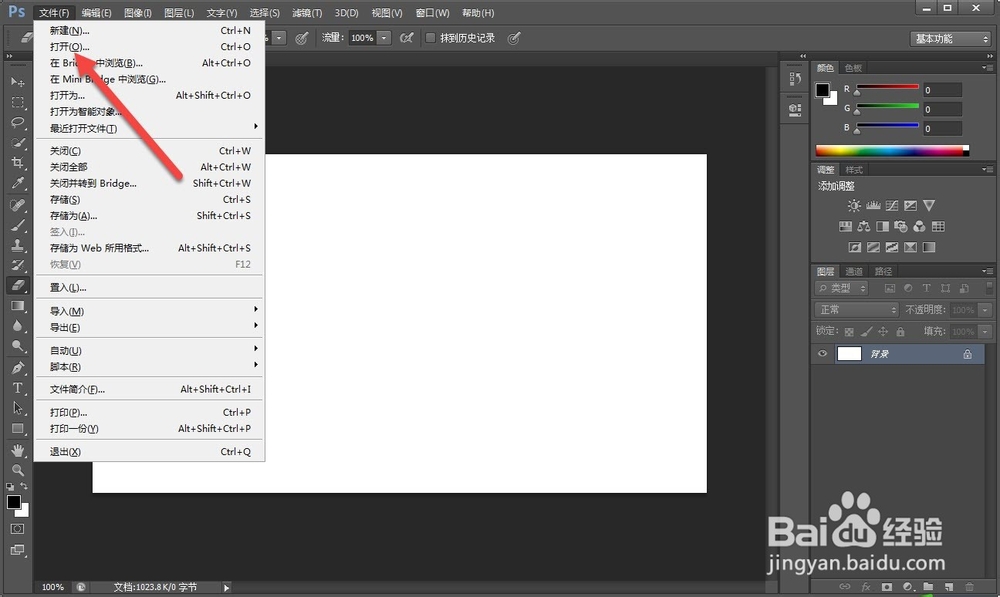Open the 流量 100% dropdown arrow

[x=384, y=38]
